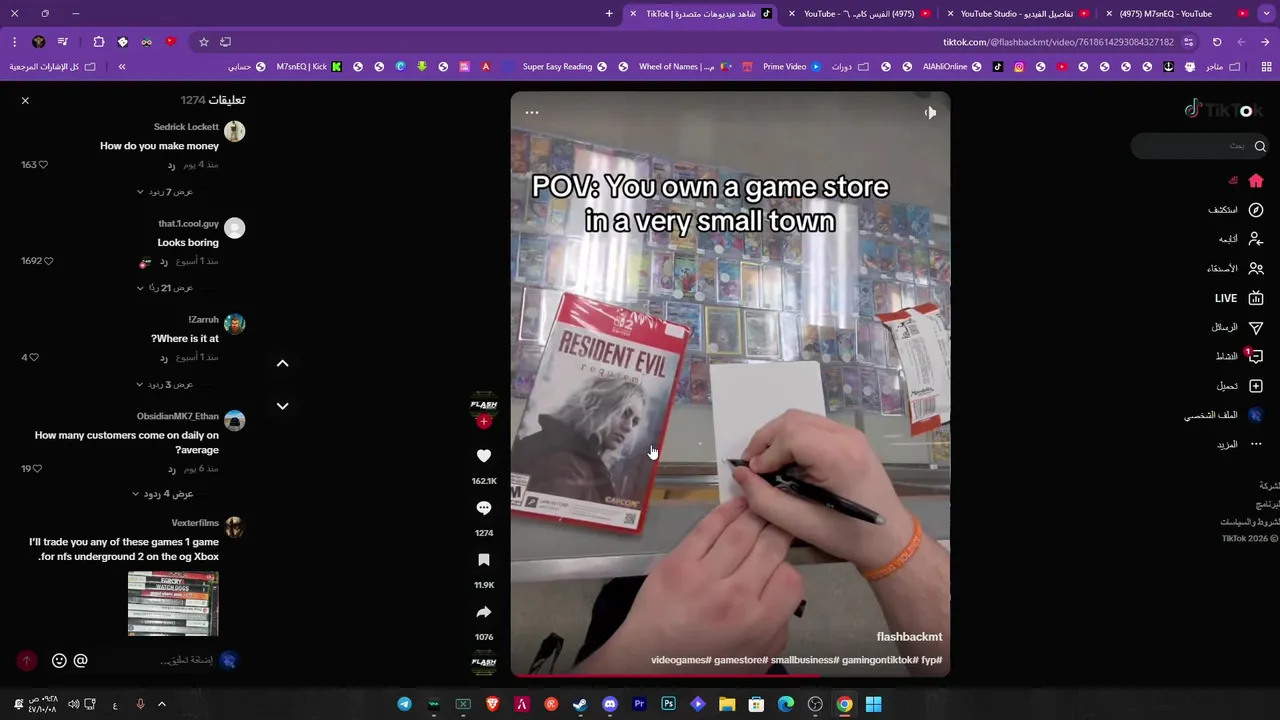
Task: Open the video comments bubble icon
Action: pos(484,508)
